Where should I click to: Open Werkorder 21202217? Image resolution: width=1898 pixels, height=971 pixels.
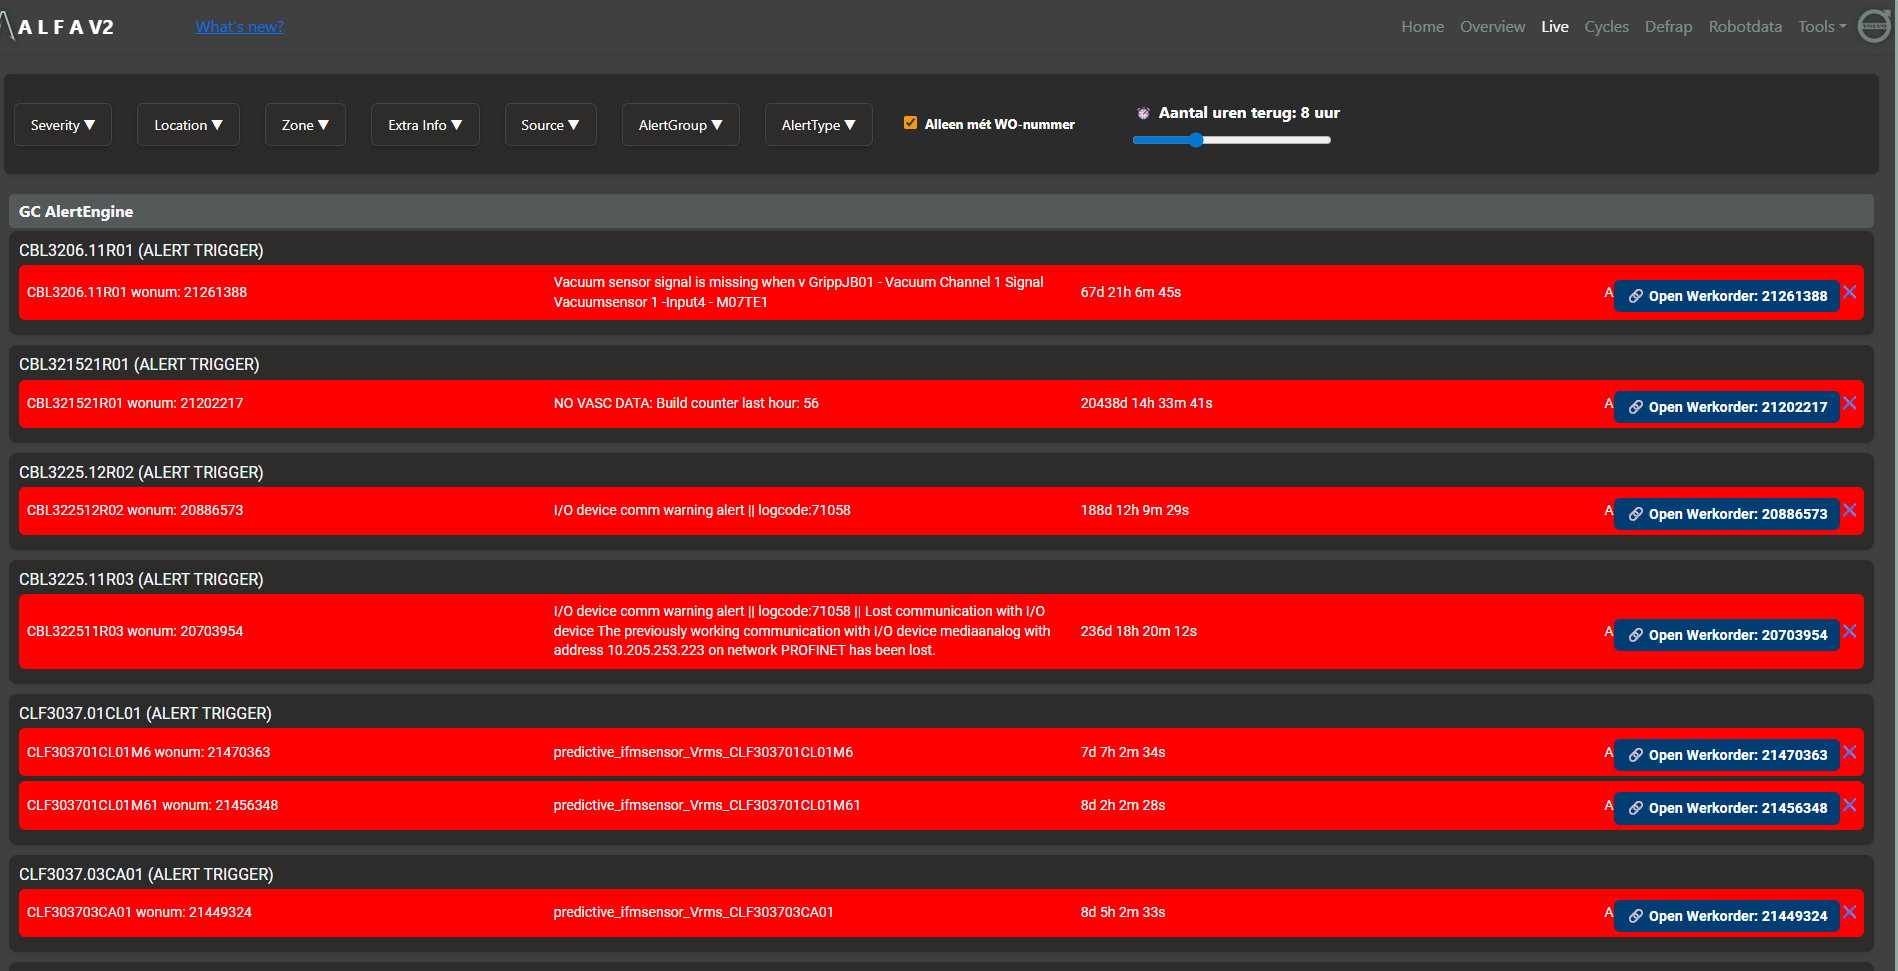[1726, 407]
